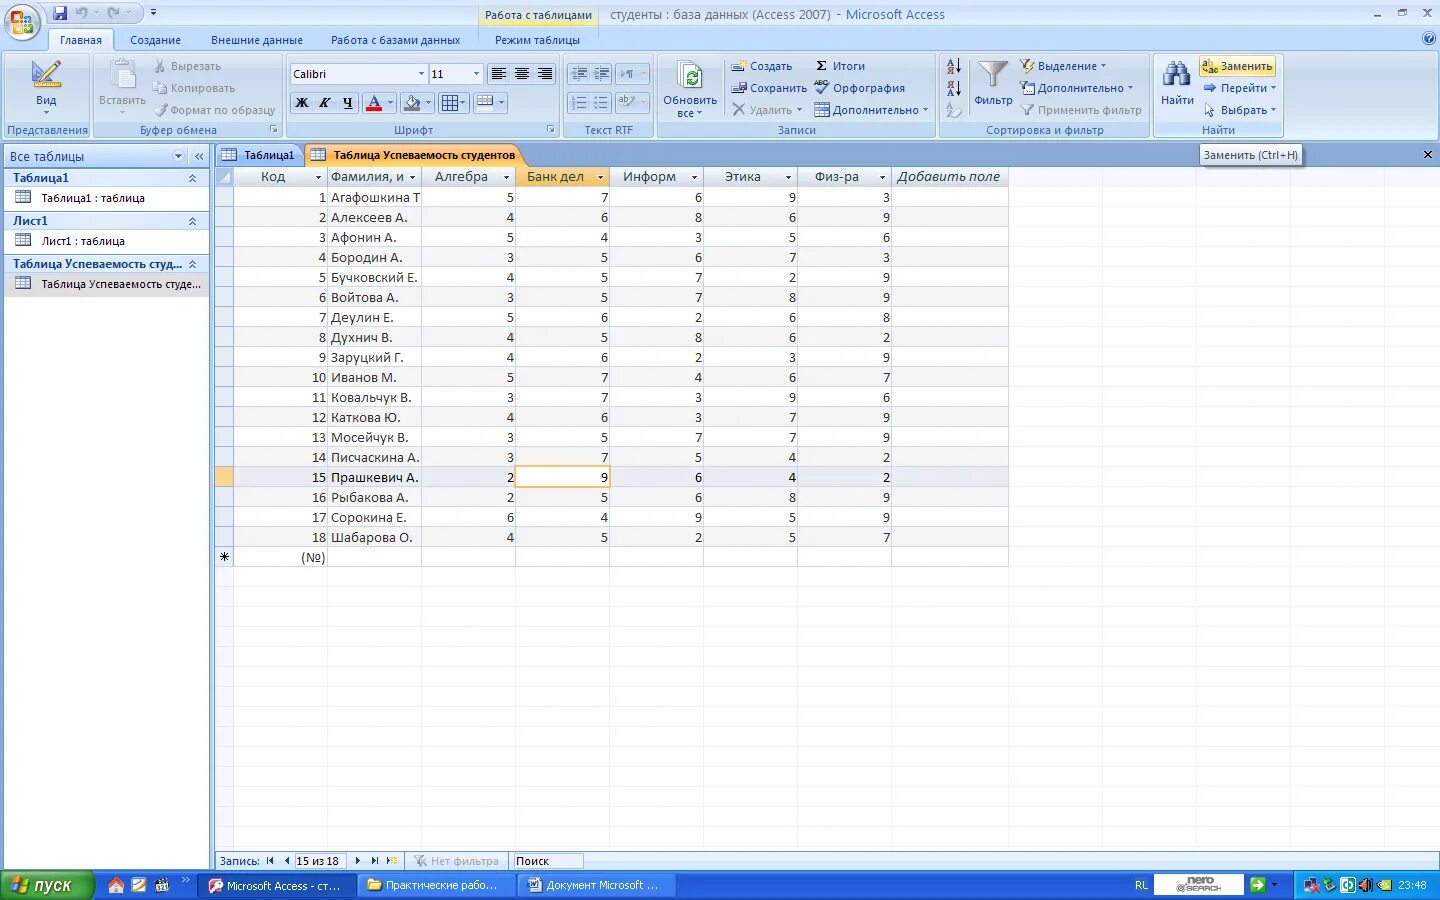Click the Заменить button
The width and height of the screenshot is (1440, 900).
click(1238, 66)
